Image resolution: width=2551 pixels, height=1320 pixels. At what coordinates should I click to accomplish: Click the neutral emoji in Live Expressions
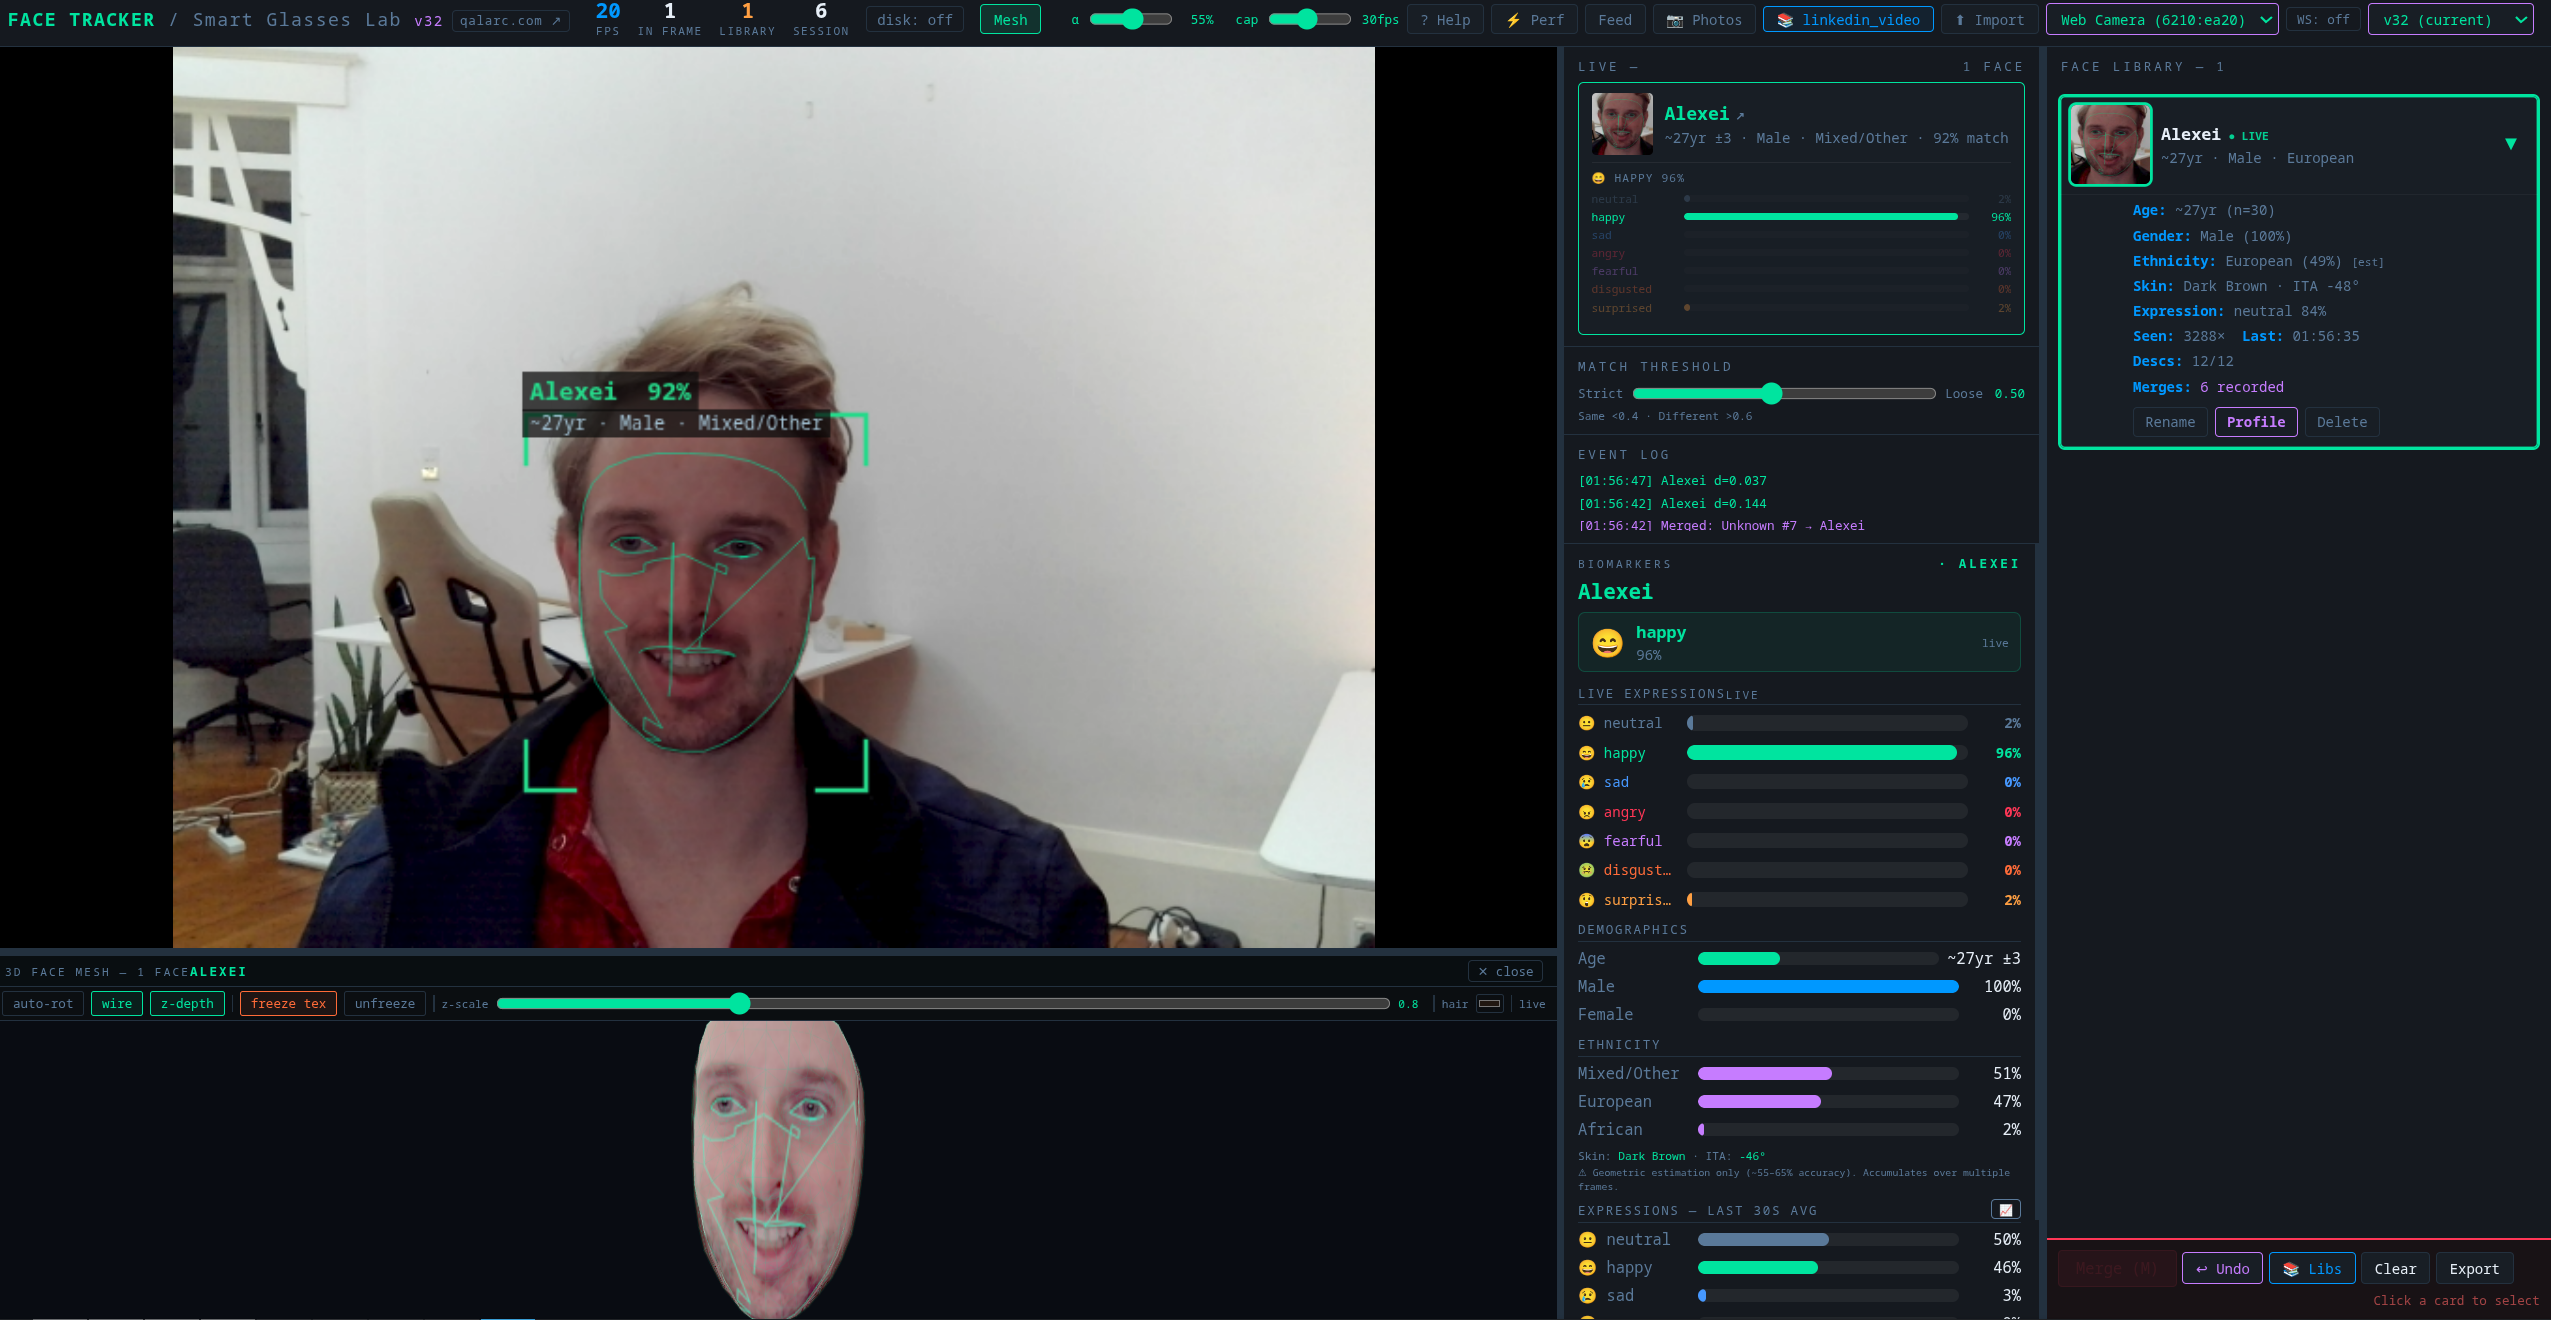tap(1586, 723)
